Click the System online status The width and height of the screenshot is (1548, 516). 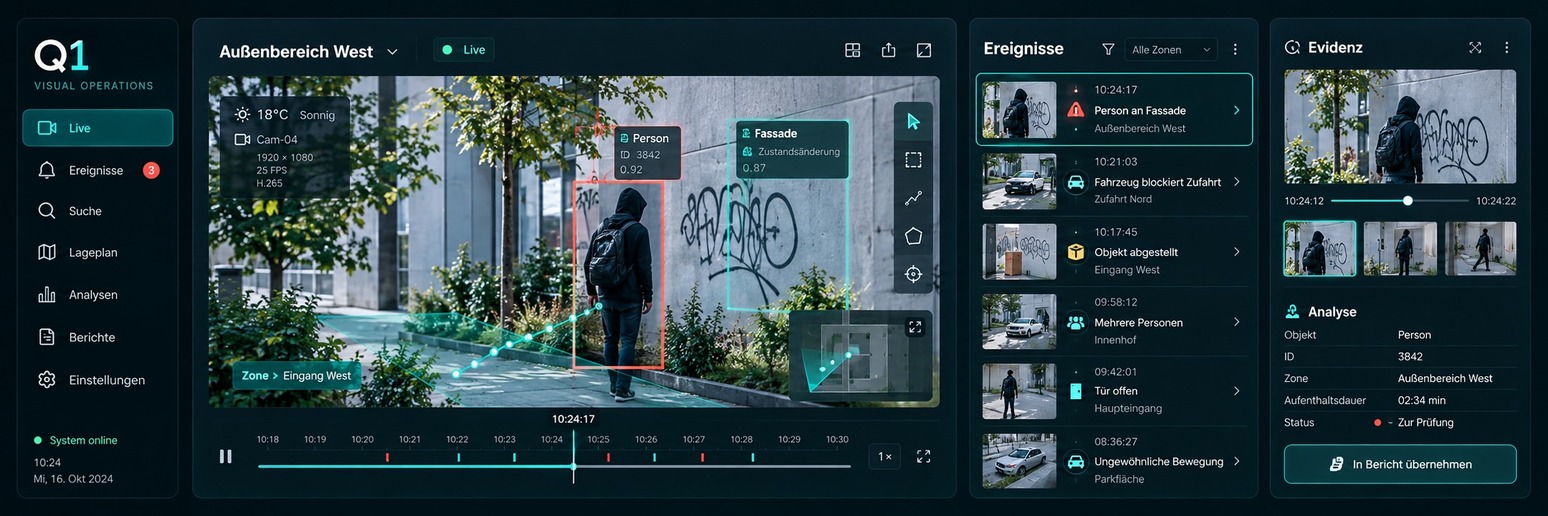point(76,440)
